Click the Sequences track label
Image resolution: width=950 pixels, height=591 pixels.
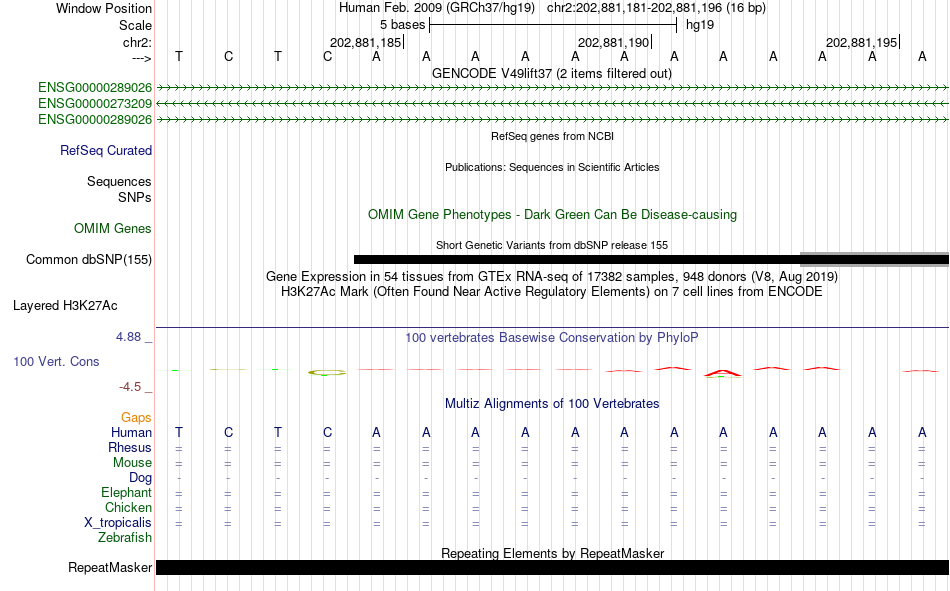[119, 181]
